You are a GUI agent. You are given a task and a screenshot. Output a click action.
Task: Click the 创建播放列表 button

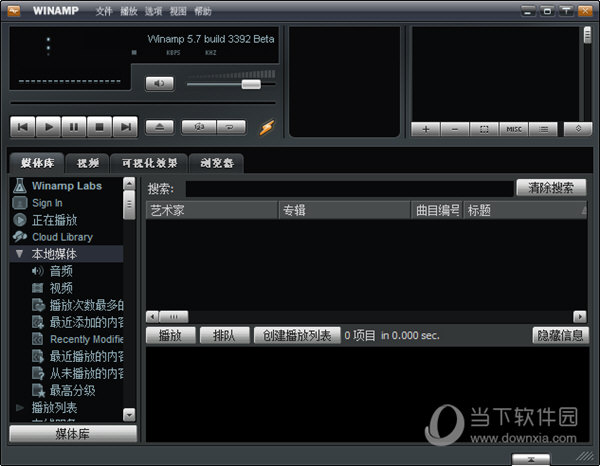pos(297,336)
